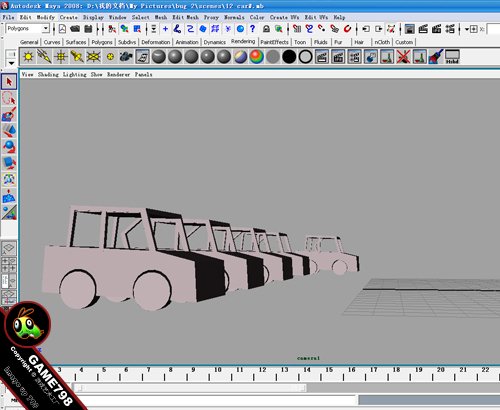Open the Edit Mesh menu
500x410 pixels.
coord(185,17)
